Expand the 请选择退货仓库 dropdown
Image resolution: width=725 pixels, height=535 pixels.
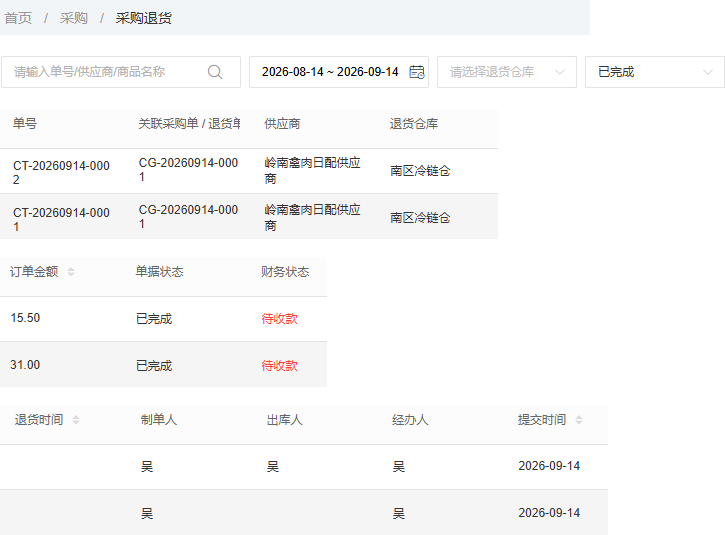coord(507,72)
